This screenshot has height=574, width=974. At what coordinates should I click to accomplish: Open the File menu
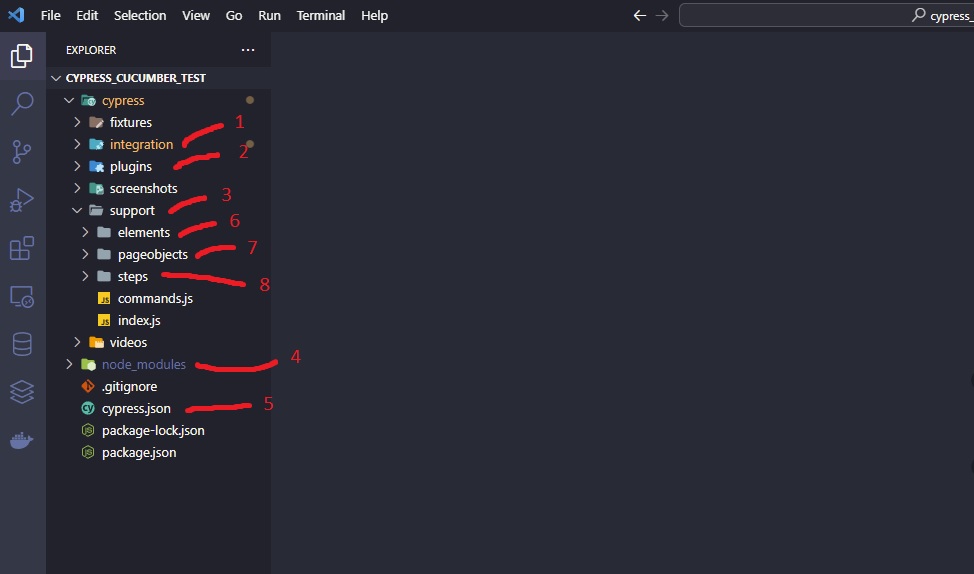pos(50,16)
